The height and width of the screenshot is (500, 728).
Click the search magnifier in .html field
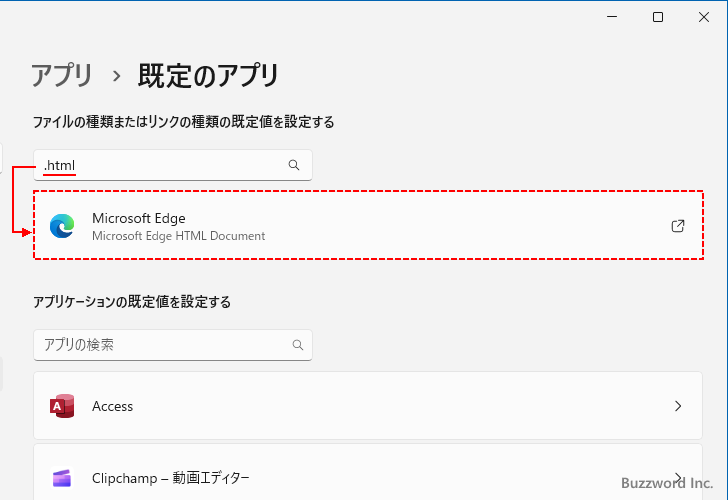(294, 165)
